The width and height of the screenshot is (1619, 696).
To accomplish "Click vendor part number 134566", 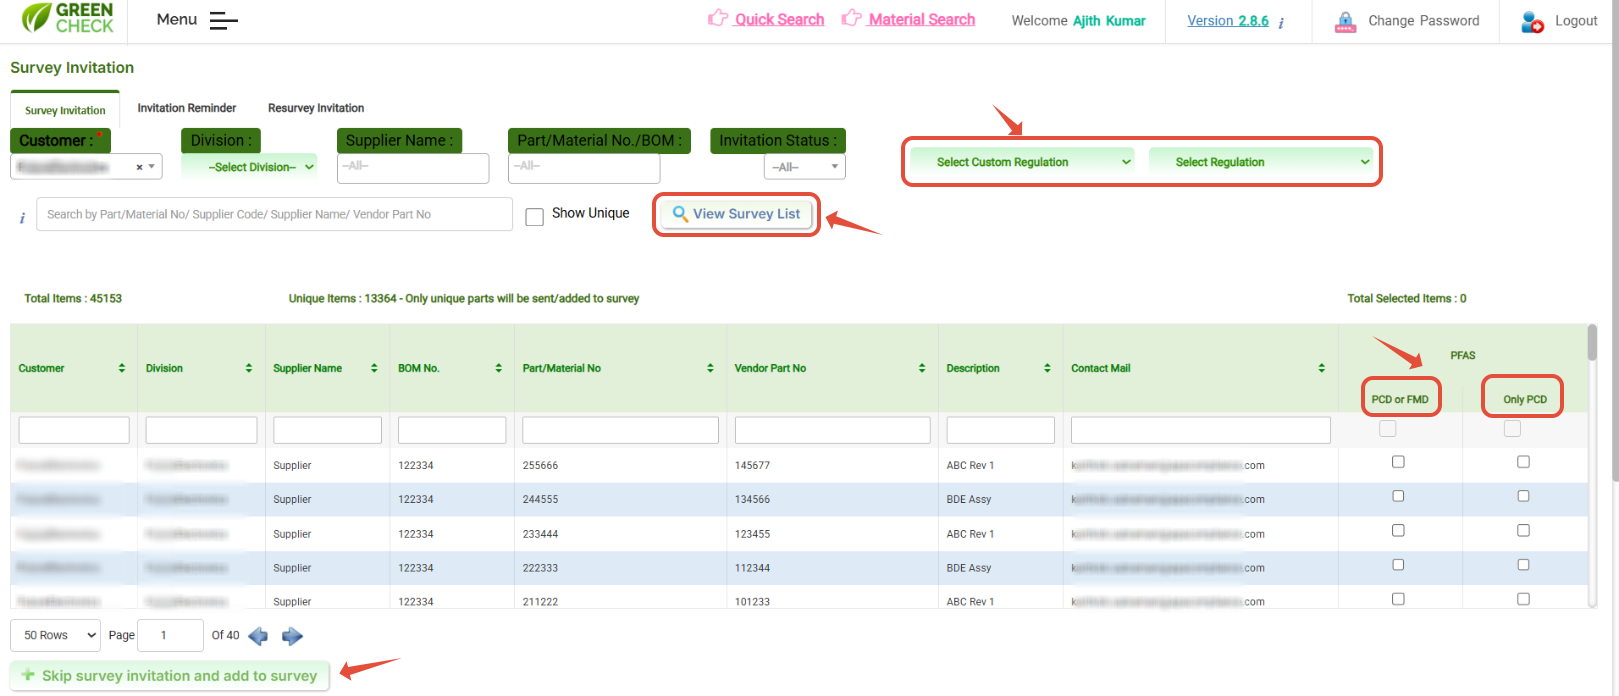I will [752, 500].
